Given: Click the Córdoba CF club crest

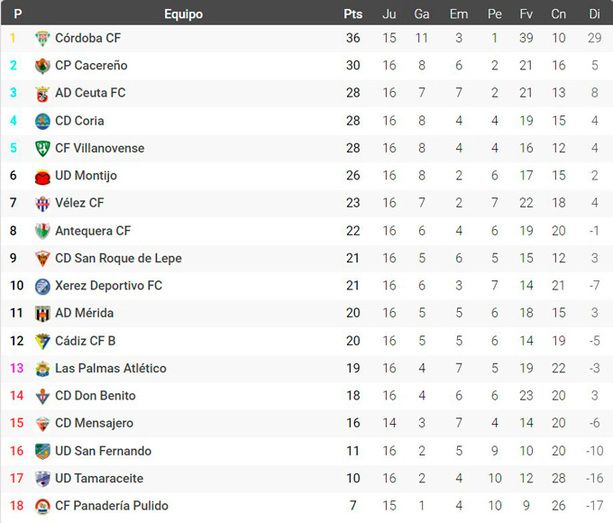Looking at the screenshot, I should [x=42, y=38].
